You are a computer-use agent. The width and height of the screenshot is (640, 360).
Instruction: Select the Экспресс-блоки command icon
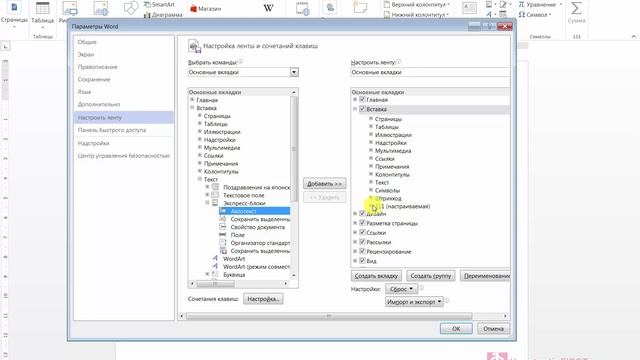tap(215, 203)
